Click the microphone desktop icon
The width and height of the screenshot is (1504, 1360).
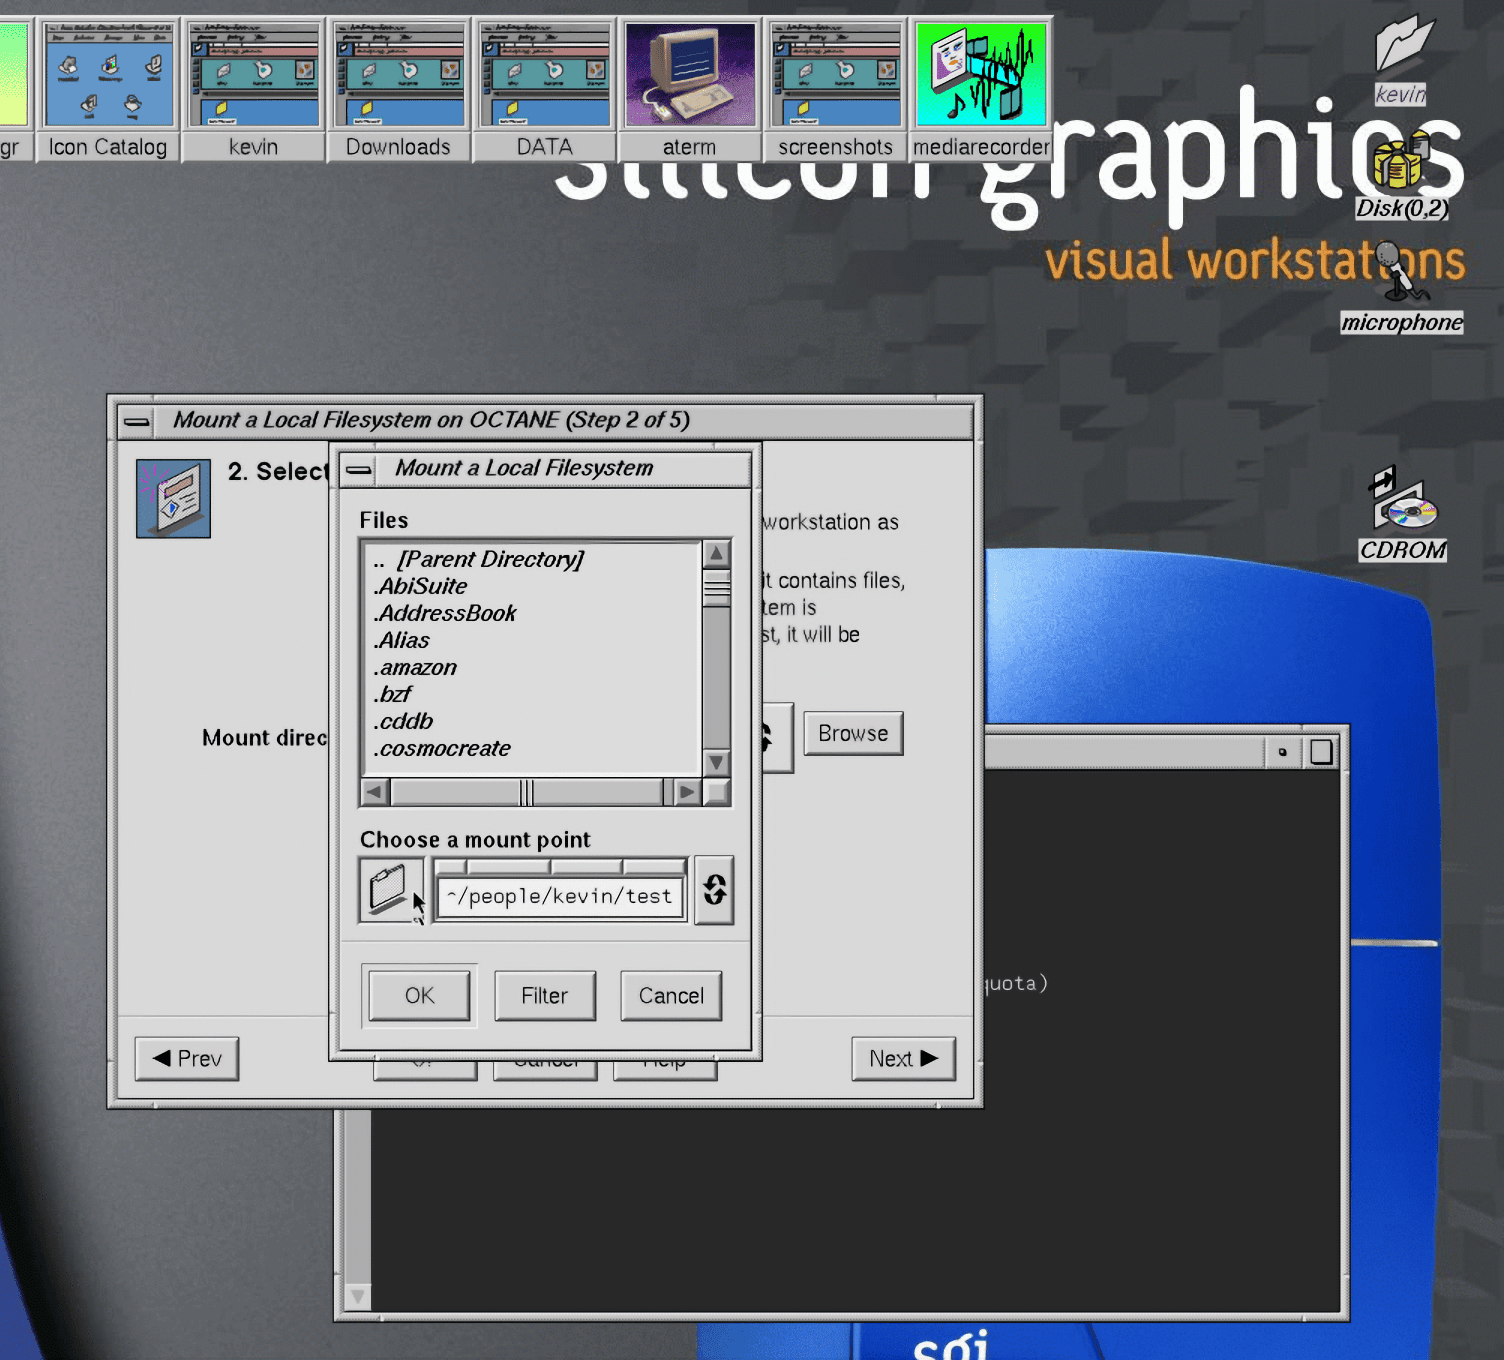(x=1402, y=287)
